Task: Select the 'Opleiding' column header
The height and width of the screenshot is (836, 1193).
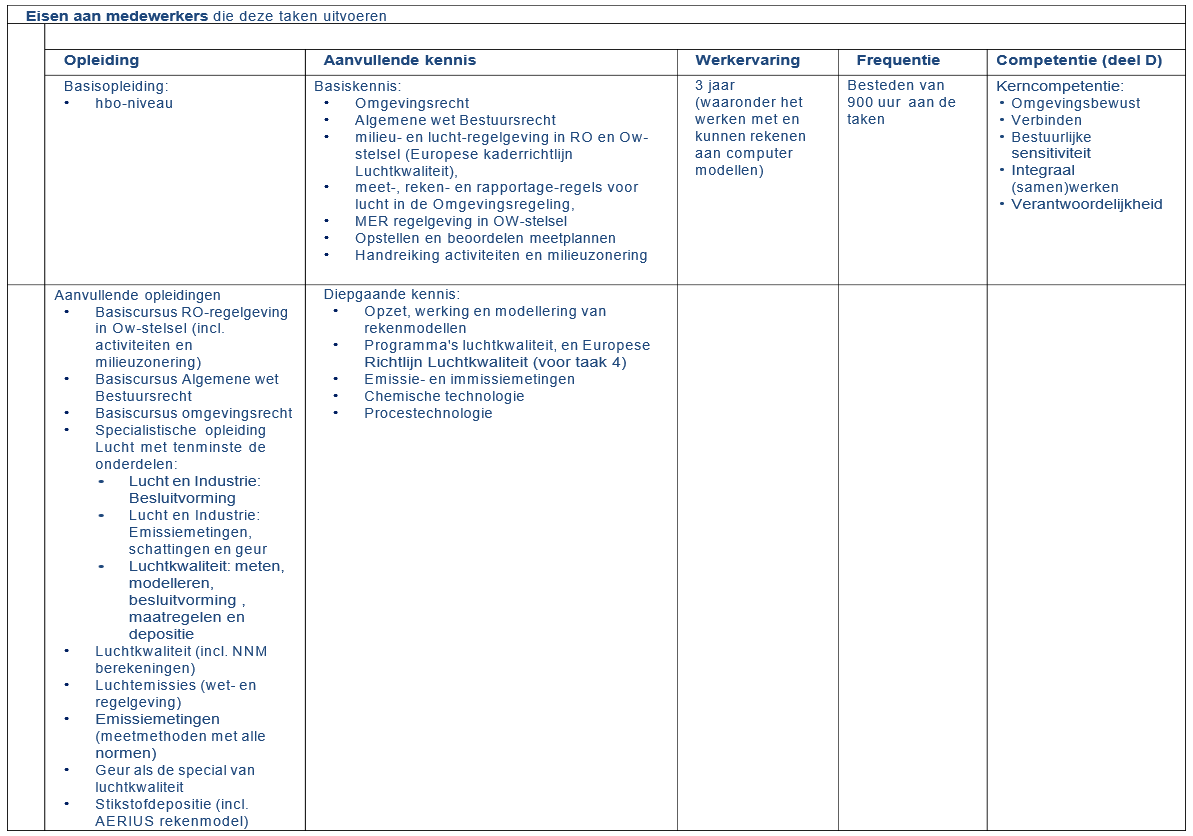Action: tap(101, 60)
